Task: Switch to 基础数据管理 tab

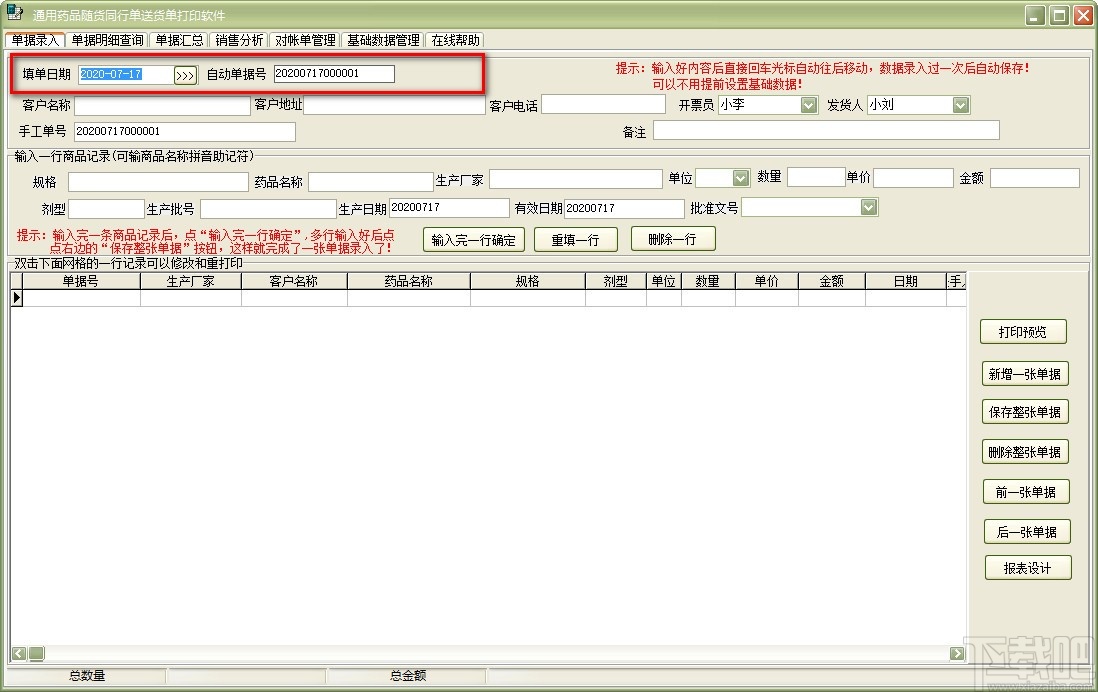Action: (382, 40)
